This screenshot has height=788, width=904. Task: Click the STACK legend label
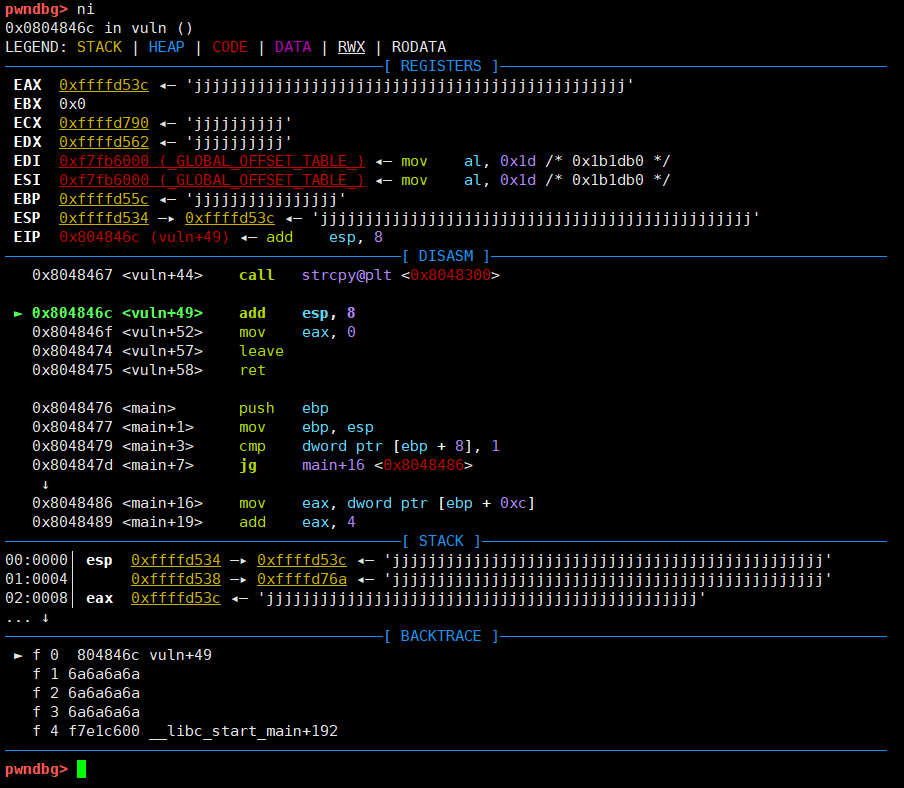[99, 46]
